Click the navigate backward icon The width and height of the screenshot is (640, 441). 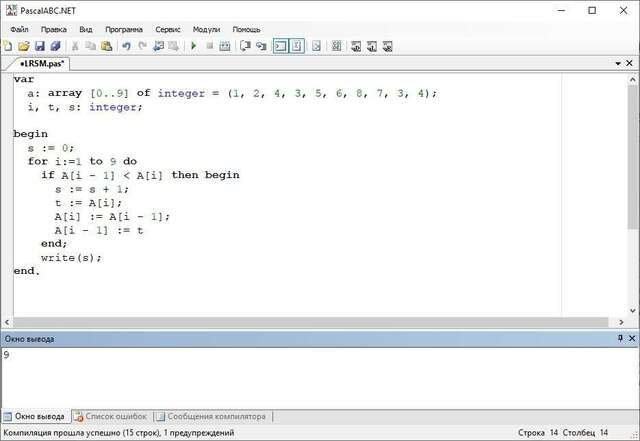158,46
